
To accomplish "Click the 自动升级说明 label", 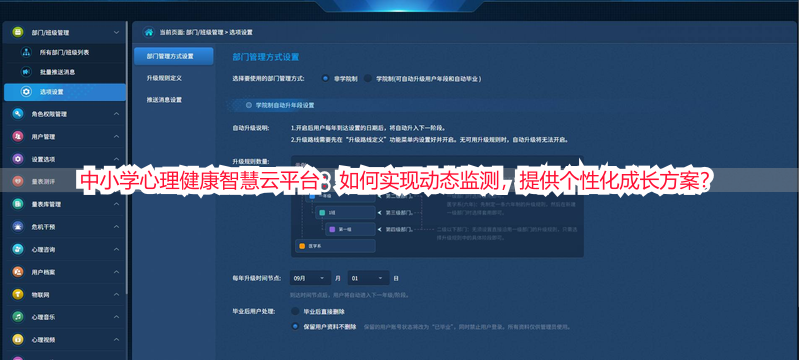I will point(251,127).
